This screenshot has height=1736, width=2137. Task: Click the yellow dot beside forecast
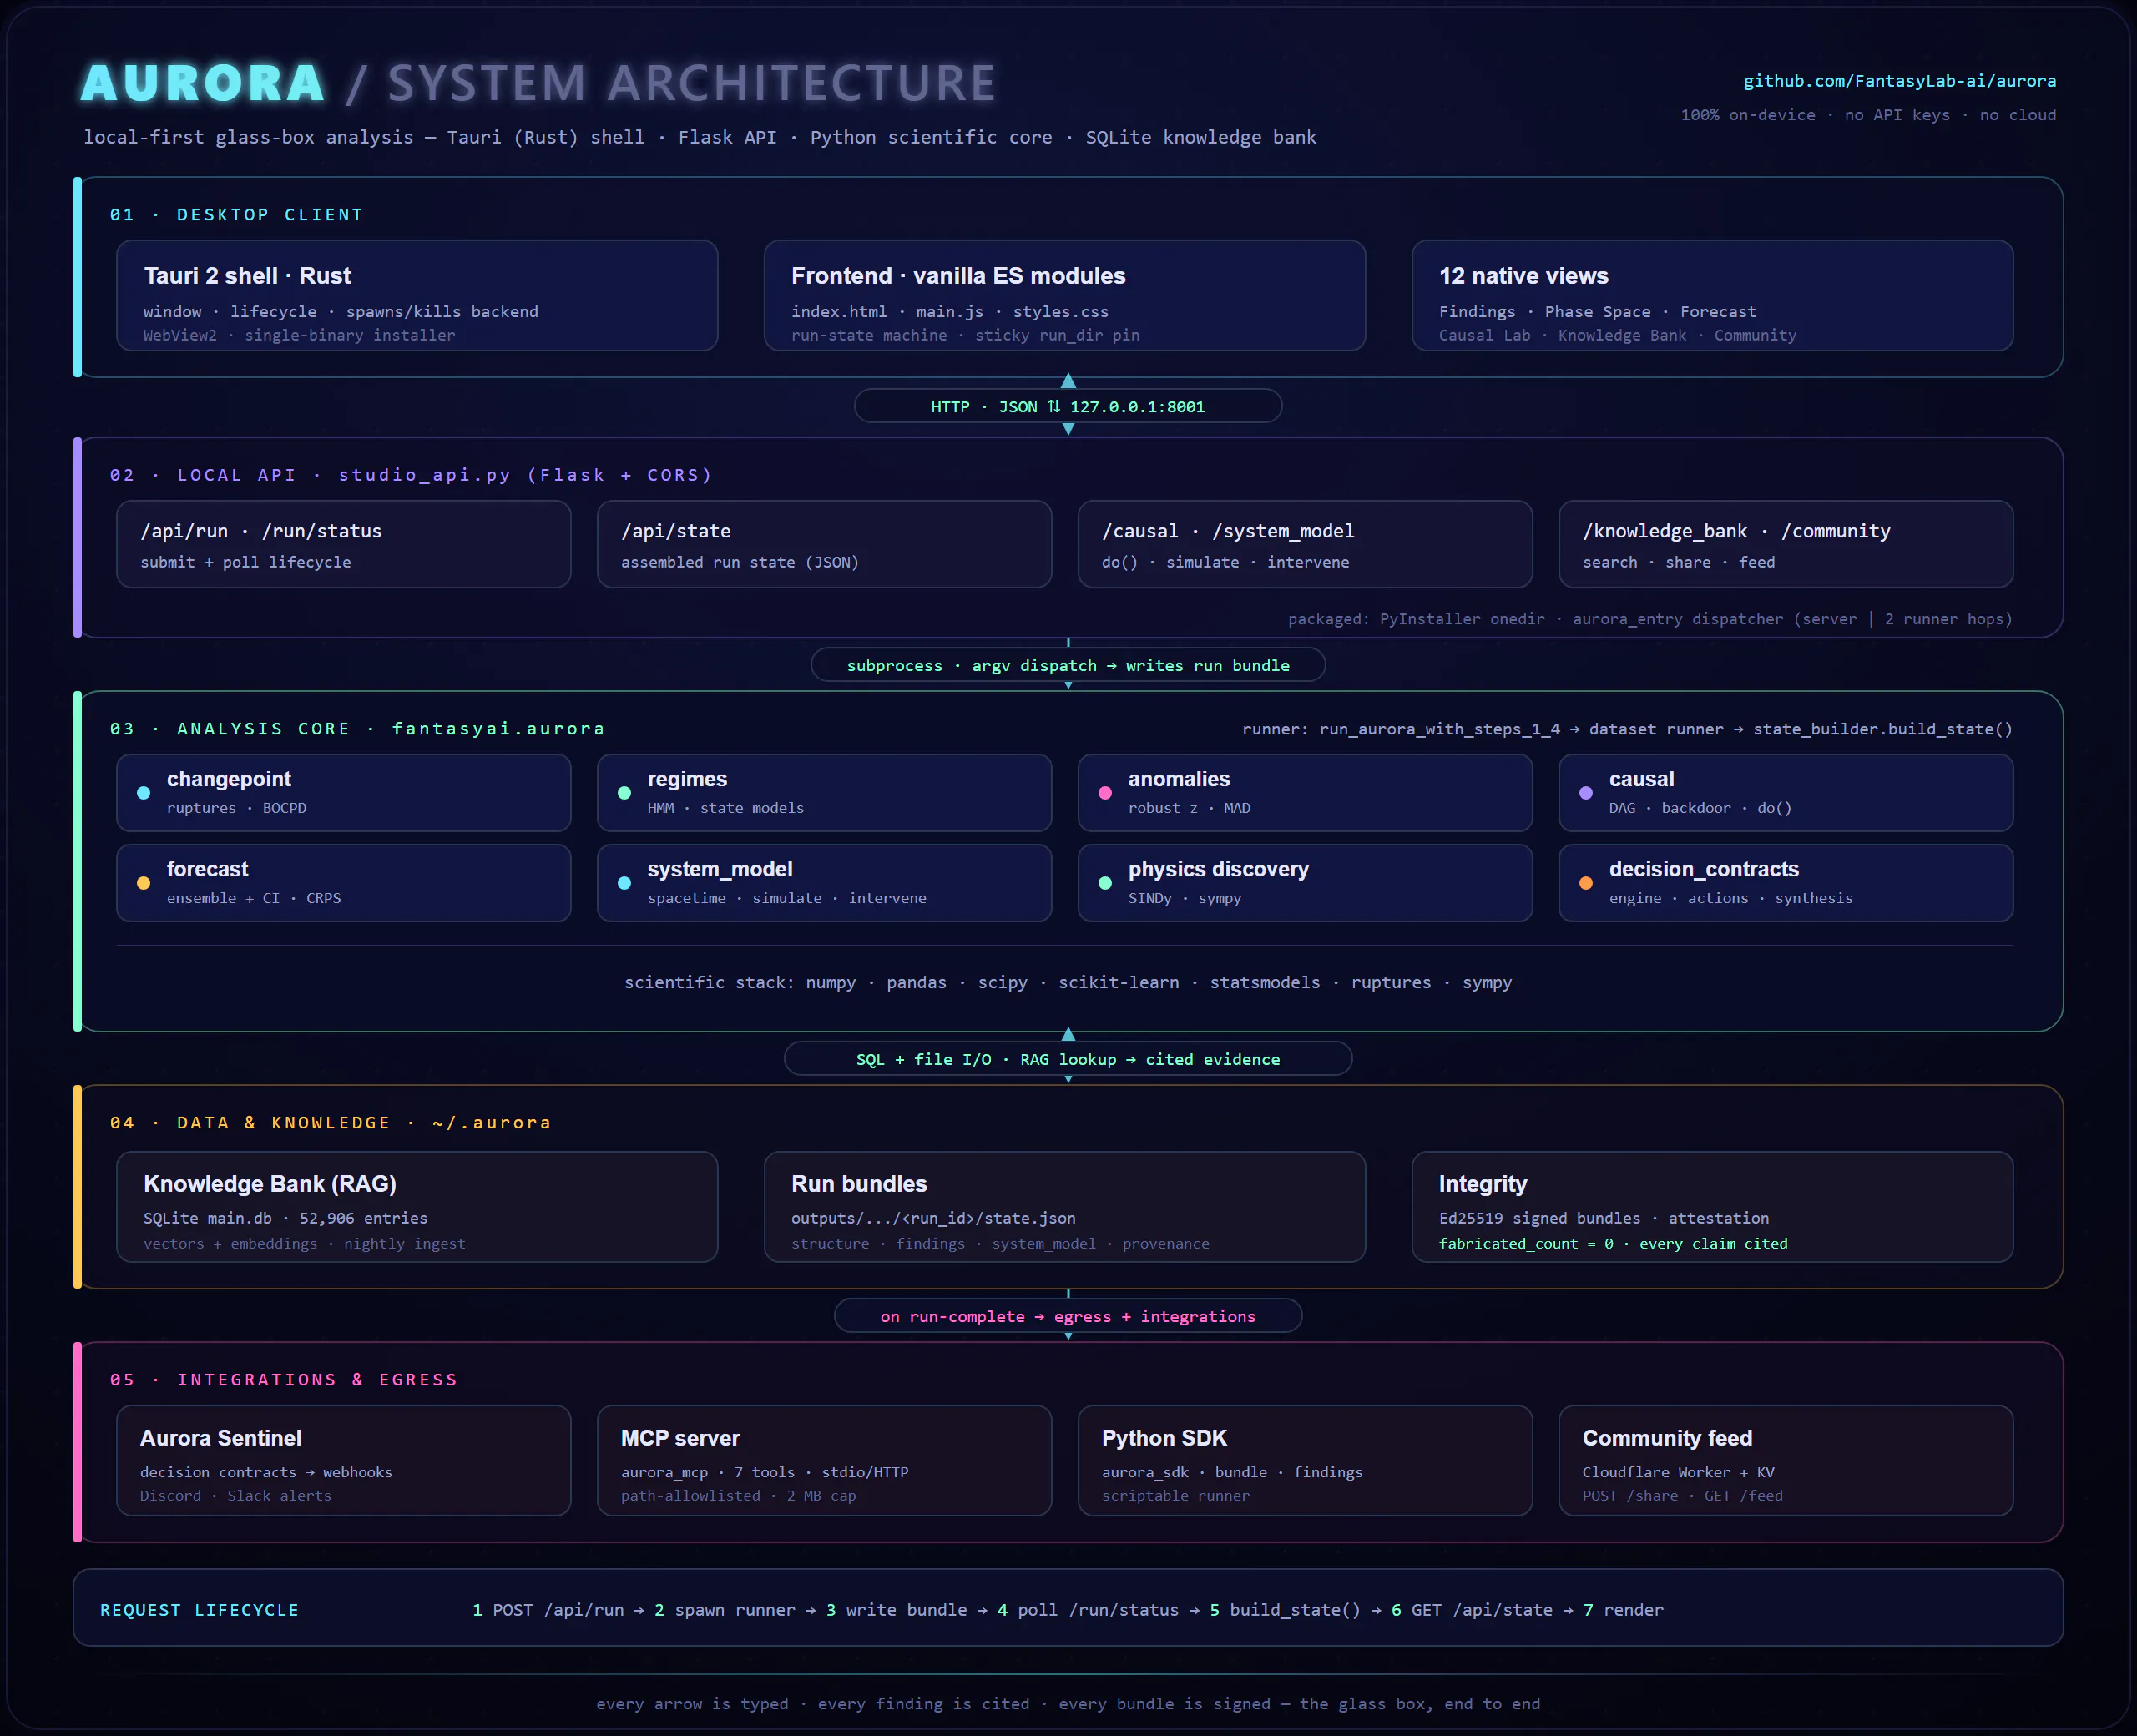pos(143,883)
